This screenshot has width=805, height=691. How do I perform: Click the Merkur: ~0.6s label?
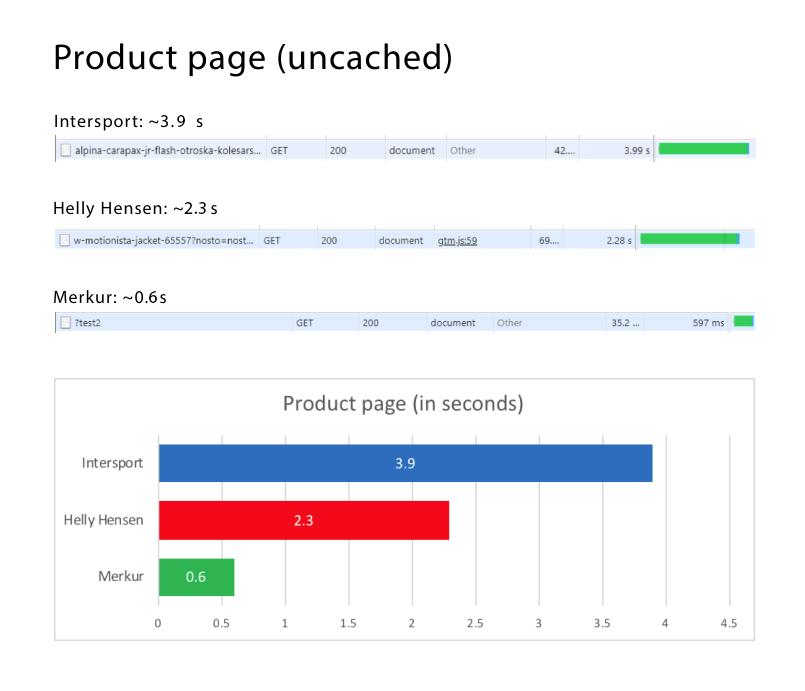coord(110,297)
